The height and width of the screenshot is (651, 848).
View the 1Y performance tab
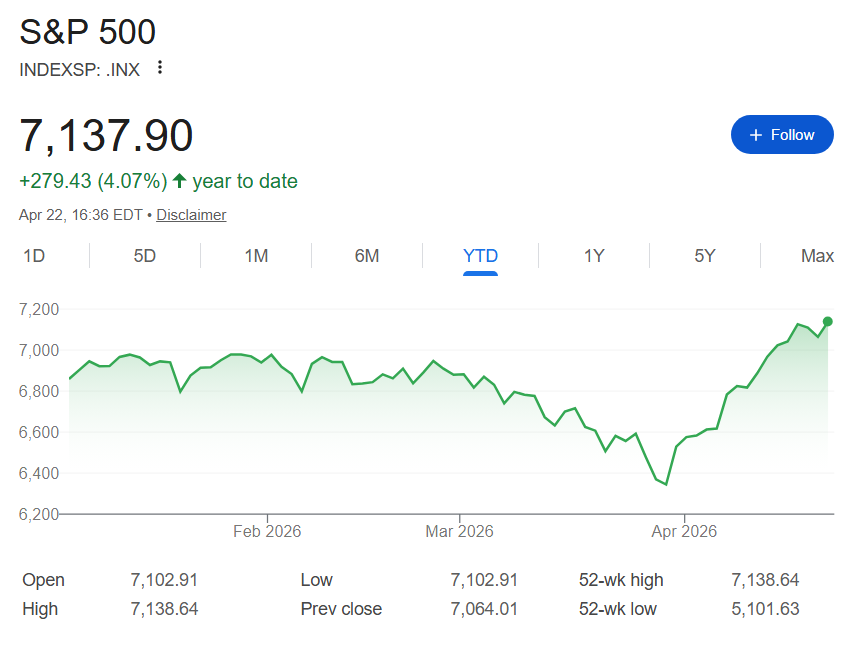pos(594,255)
